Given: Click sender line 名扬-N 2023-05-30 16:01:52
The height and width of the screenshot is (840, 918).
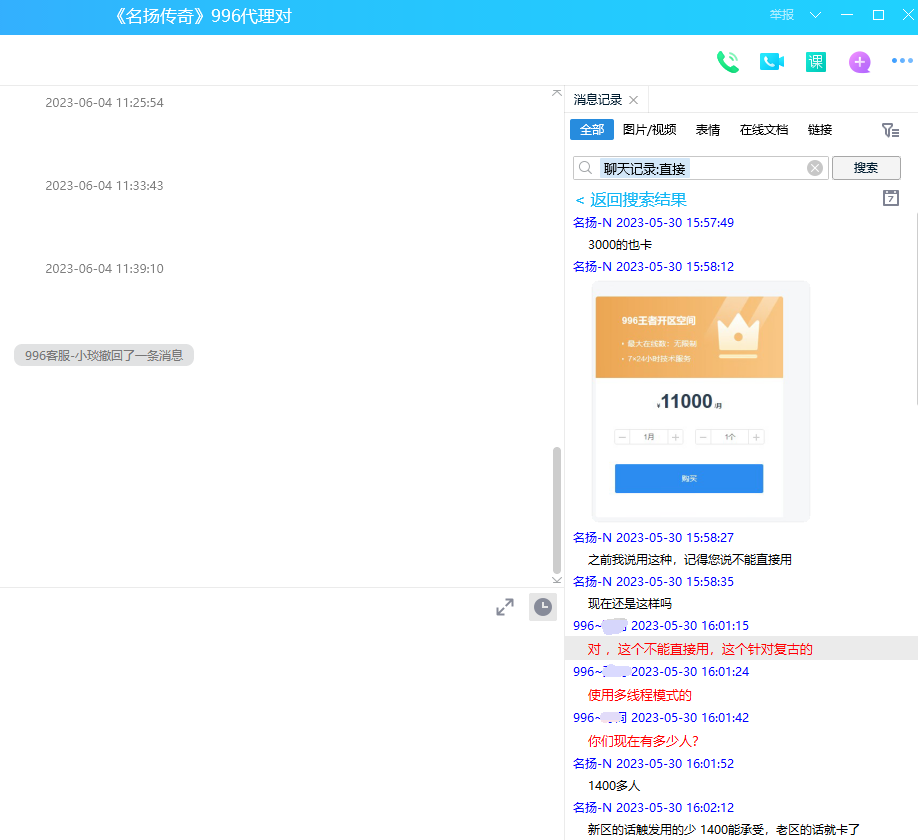Looking at the screenshot, I should [653, 763].
